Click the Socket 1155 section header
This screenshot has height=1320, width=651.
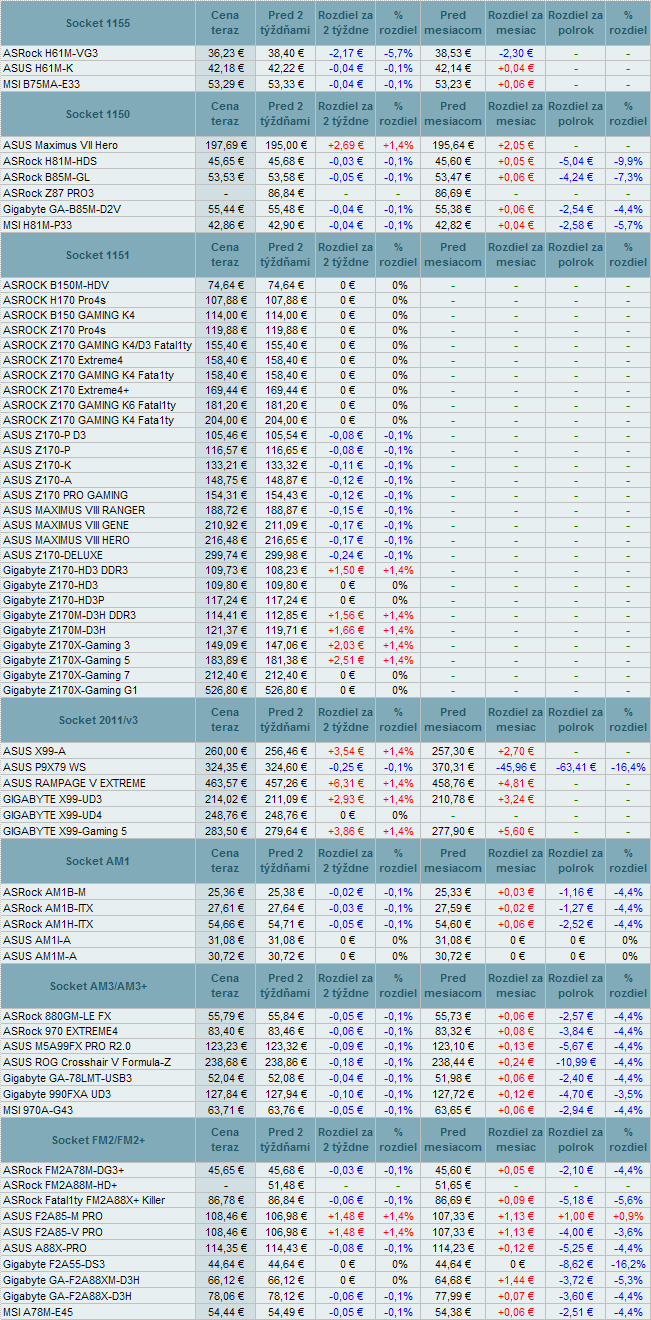click(97, 22)
